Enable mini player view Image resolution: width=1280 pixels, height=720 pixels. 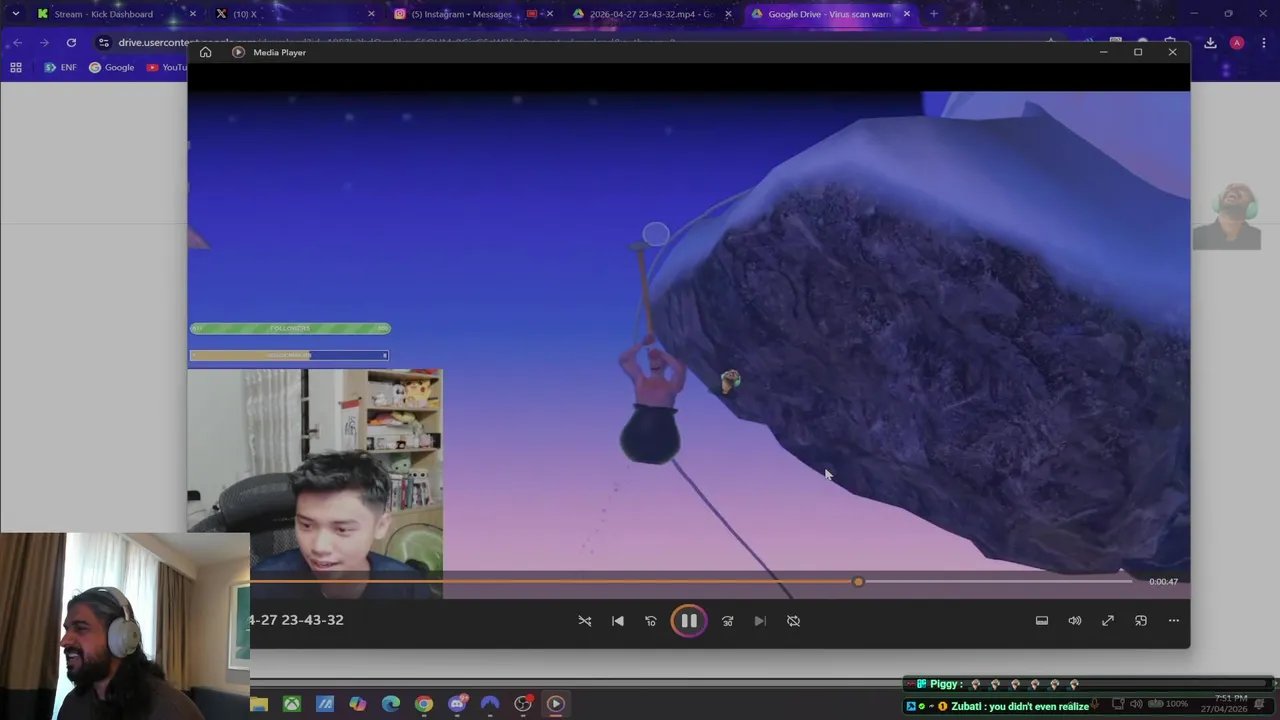click(x=1141, y=621)
